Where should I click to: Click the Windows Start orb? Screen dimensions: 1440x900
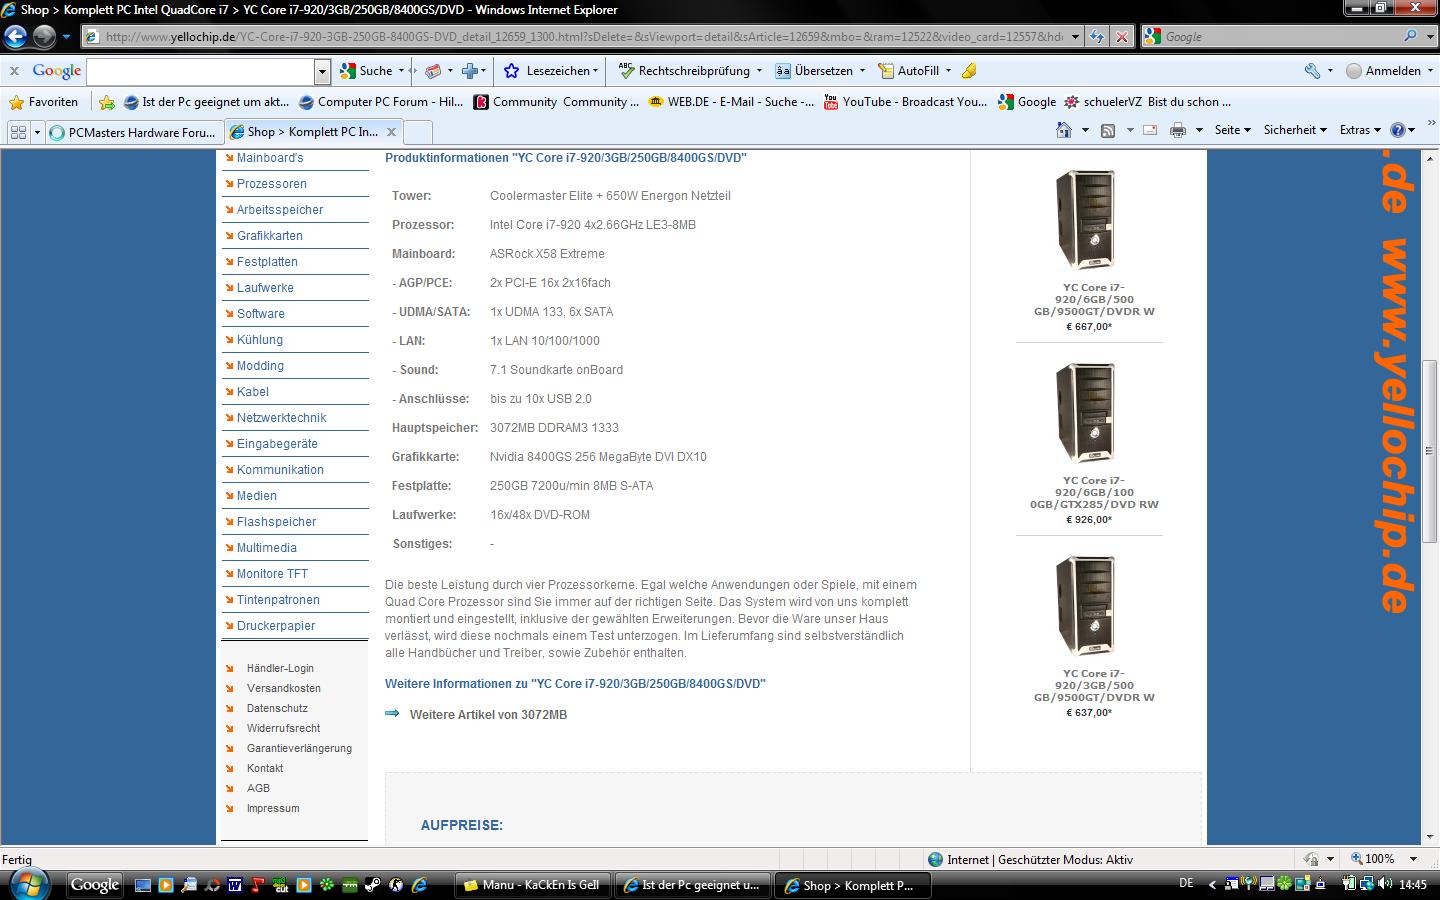tap(28, 885)
